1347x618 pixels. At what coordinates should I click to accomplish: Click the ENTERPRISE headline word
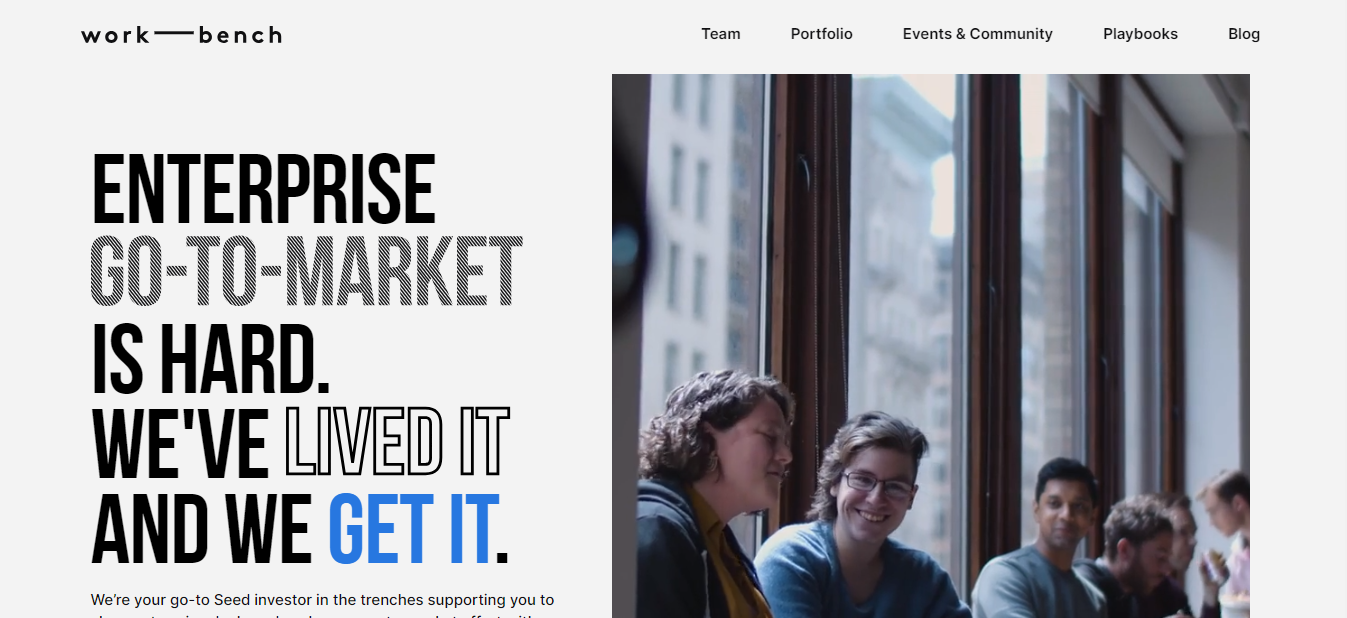264,189
